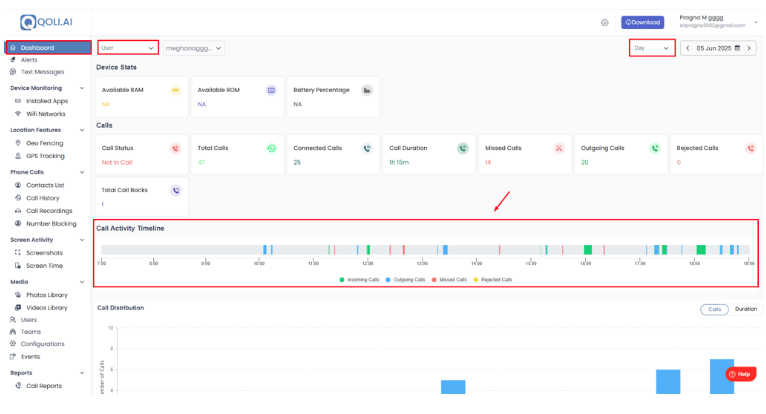The width and height of the screenshot is (766, 414).
Task: Collapse the Location Features section
Action: pos(82,130)
